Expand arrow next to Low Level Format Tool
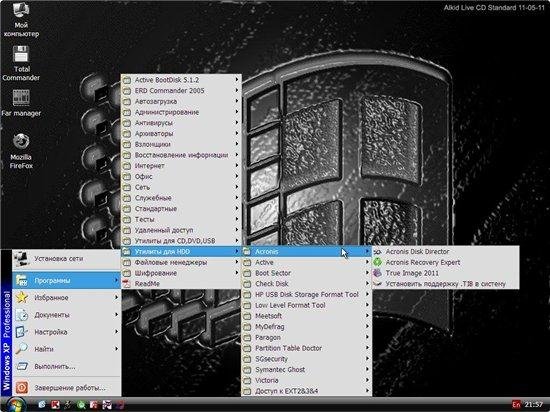550x412 pixels. coord(367,305)
